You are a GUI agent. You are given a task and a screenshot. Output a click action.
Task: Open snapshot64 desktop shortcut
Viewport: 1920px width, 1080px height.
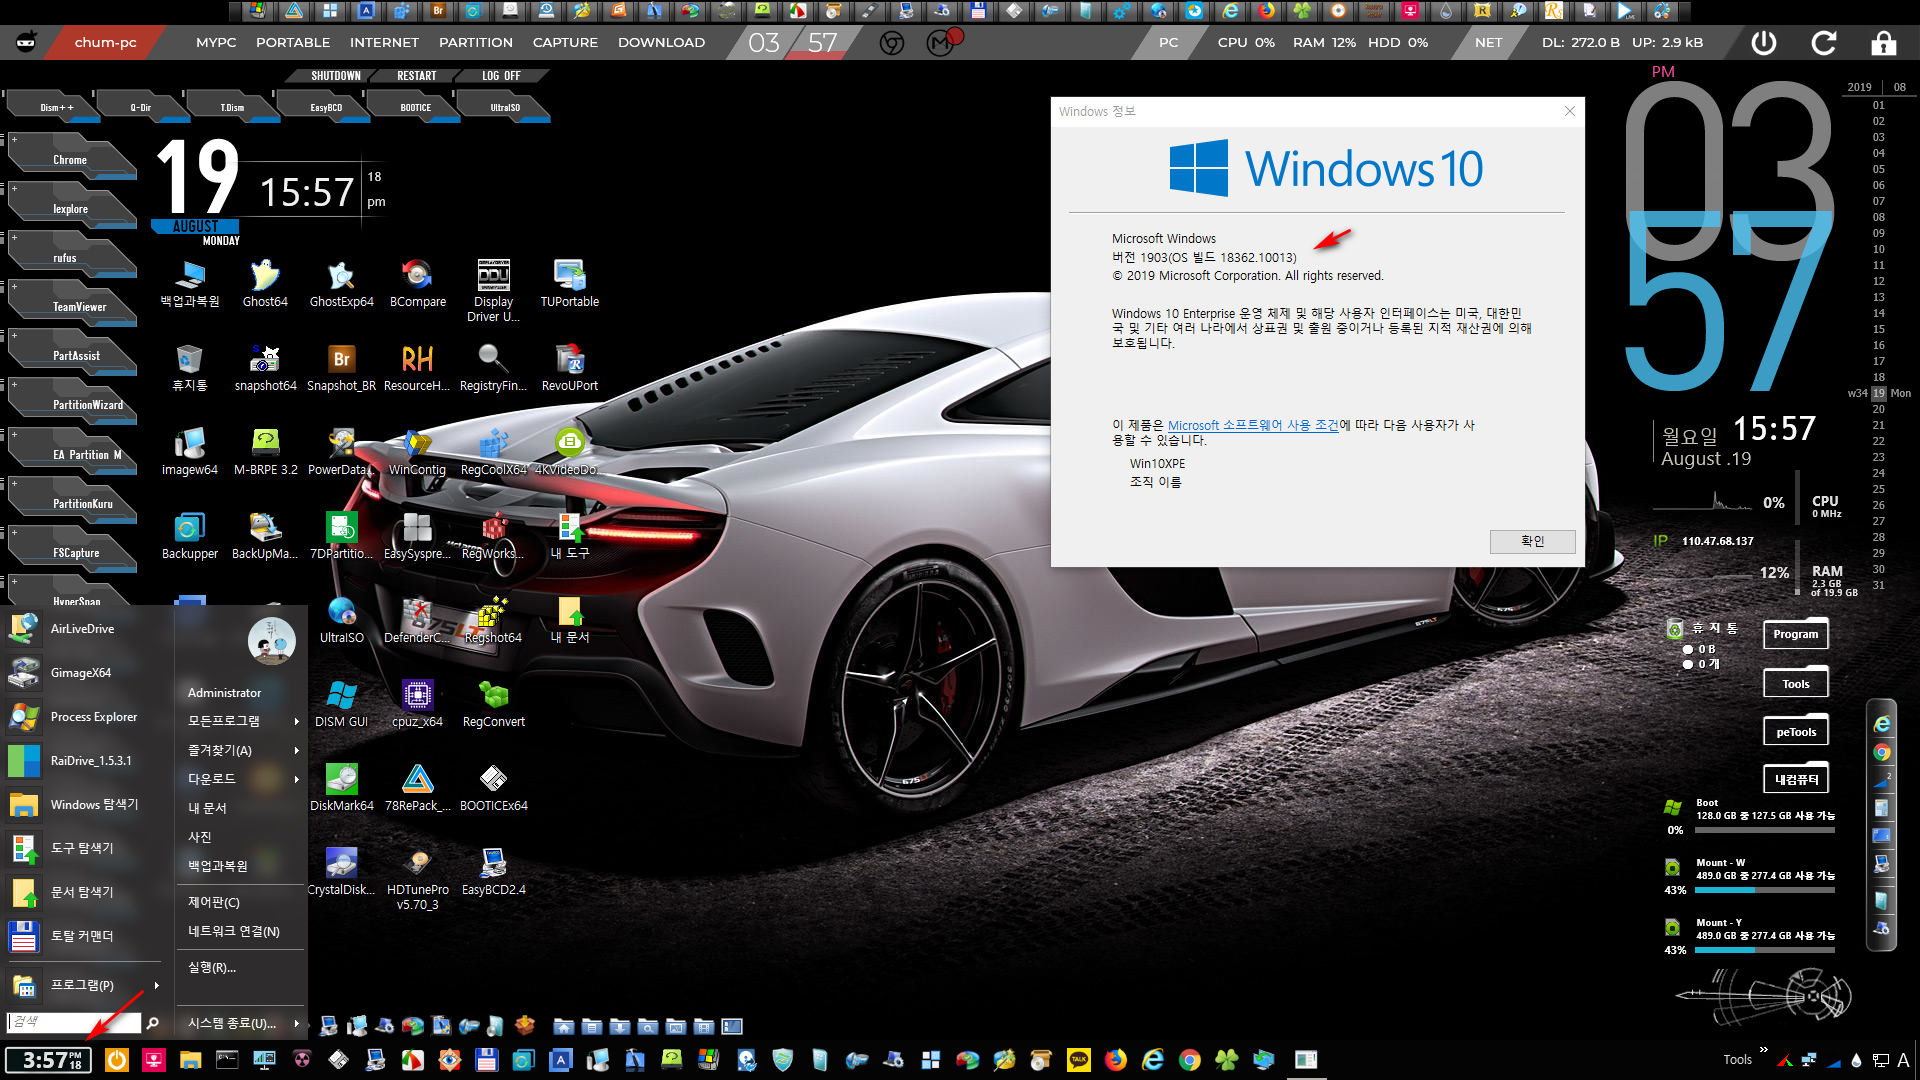point(265,367)
